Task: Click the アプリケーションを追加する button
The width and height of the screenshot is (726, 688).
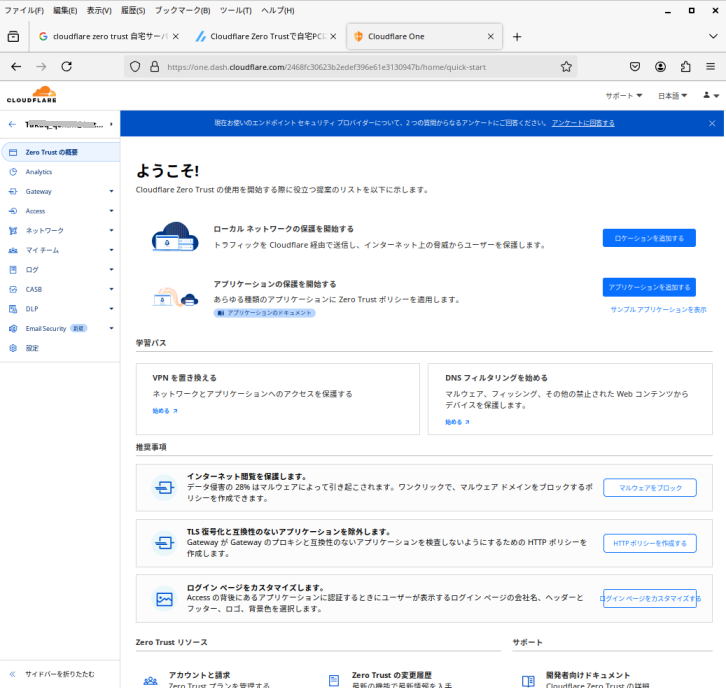Action: click(649, 287)
